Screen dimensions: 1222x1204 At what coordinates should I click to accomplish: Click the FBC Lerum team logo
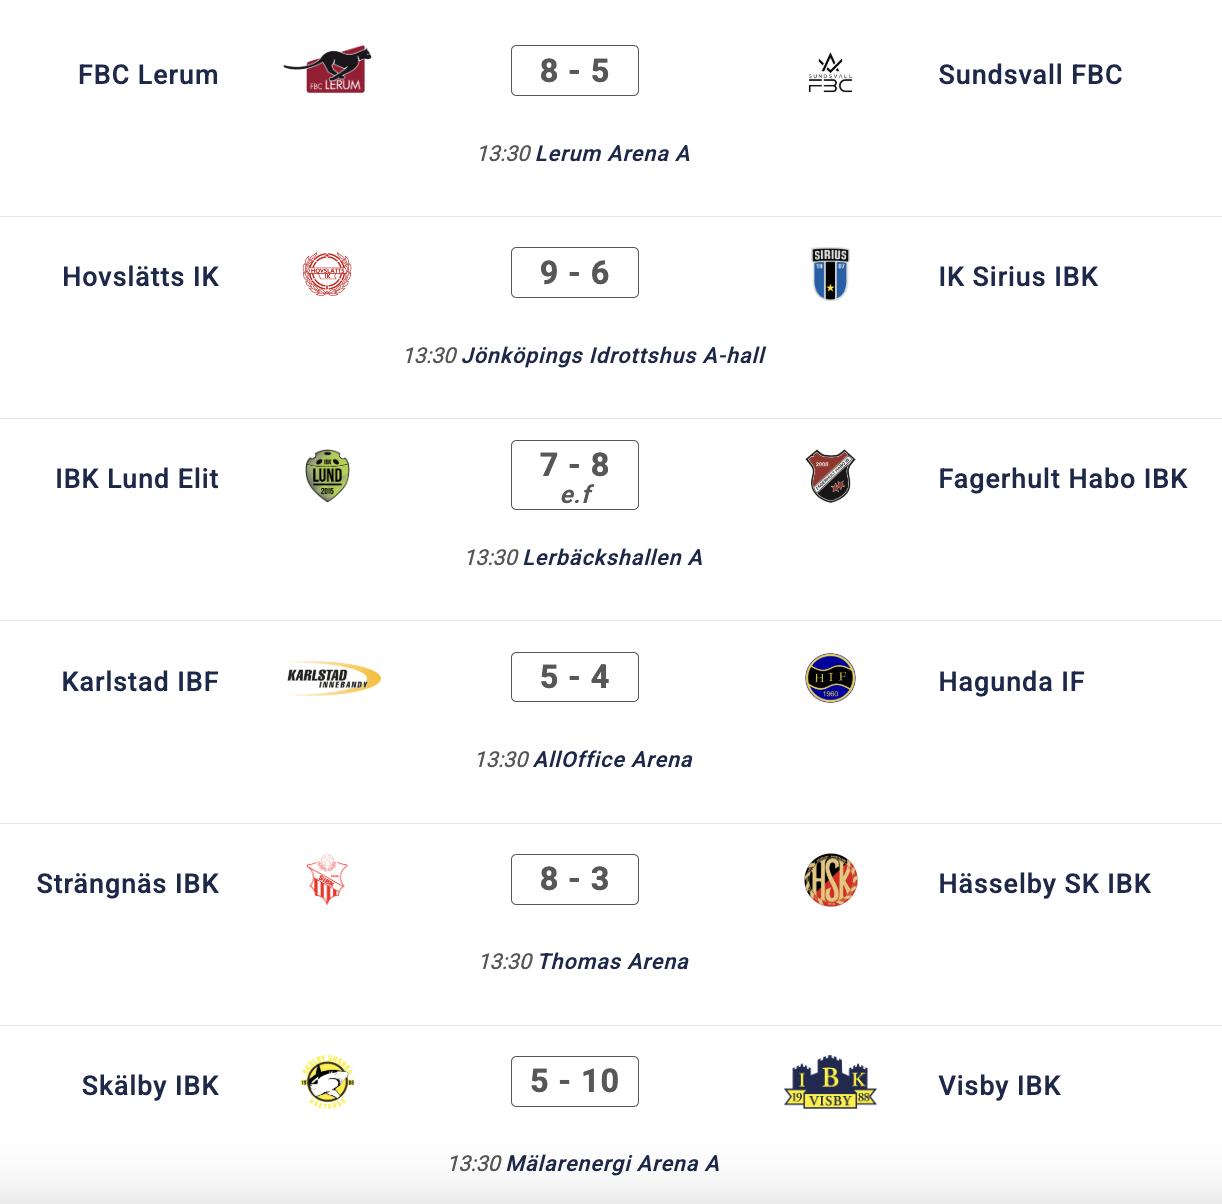(328, 71)
